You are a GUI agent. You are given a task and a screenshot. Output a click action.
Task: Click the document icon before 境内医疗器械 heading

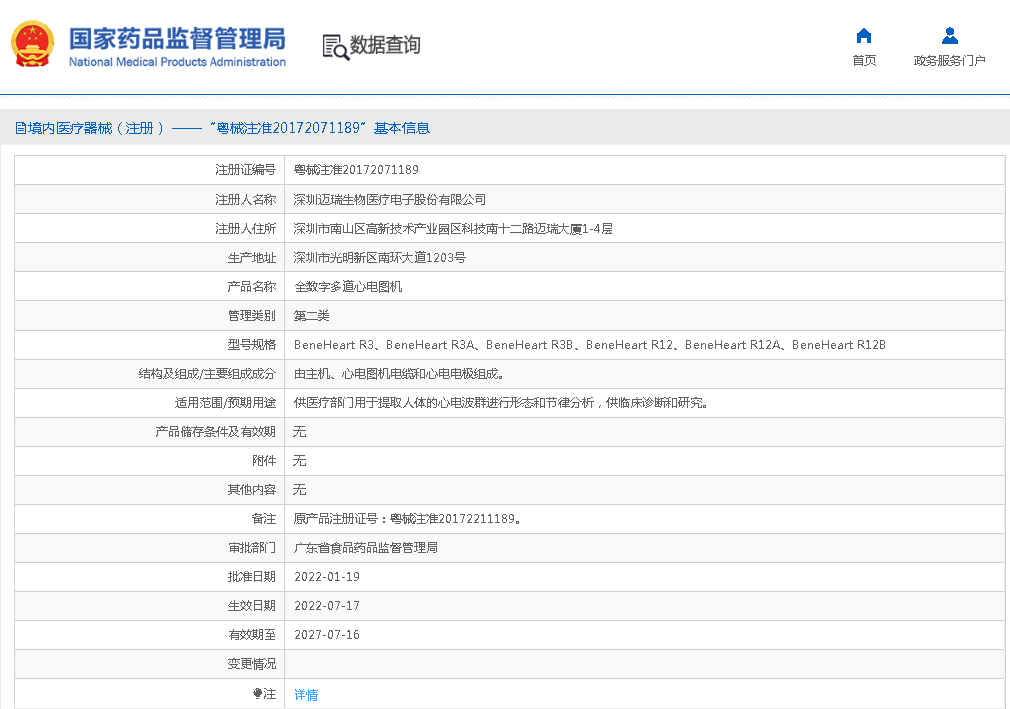coord(20,128)
